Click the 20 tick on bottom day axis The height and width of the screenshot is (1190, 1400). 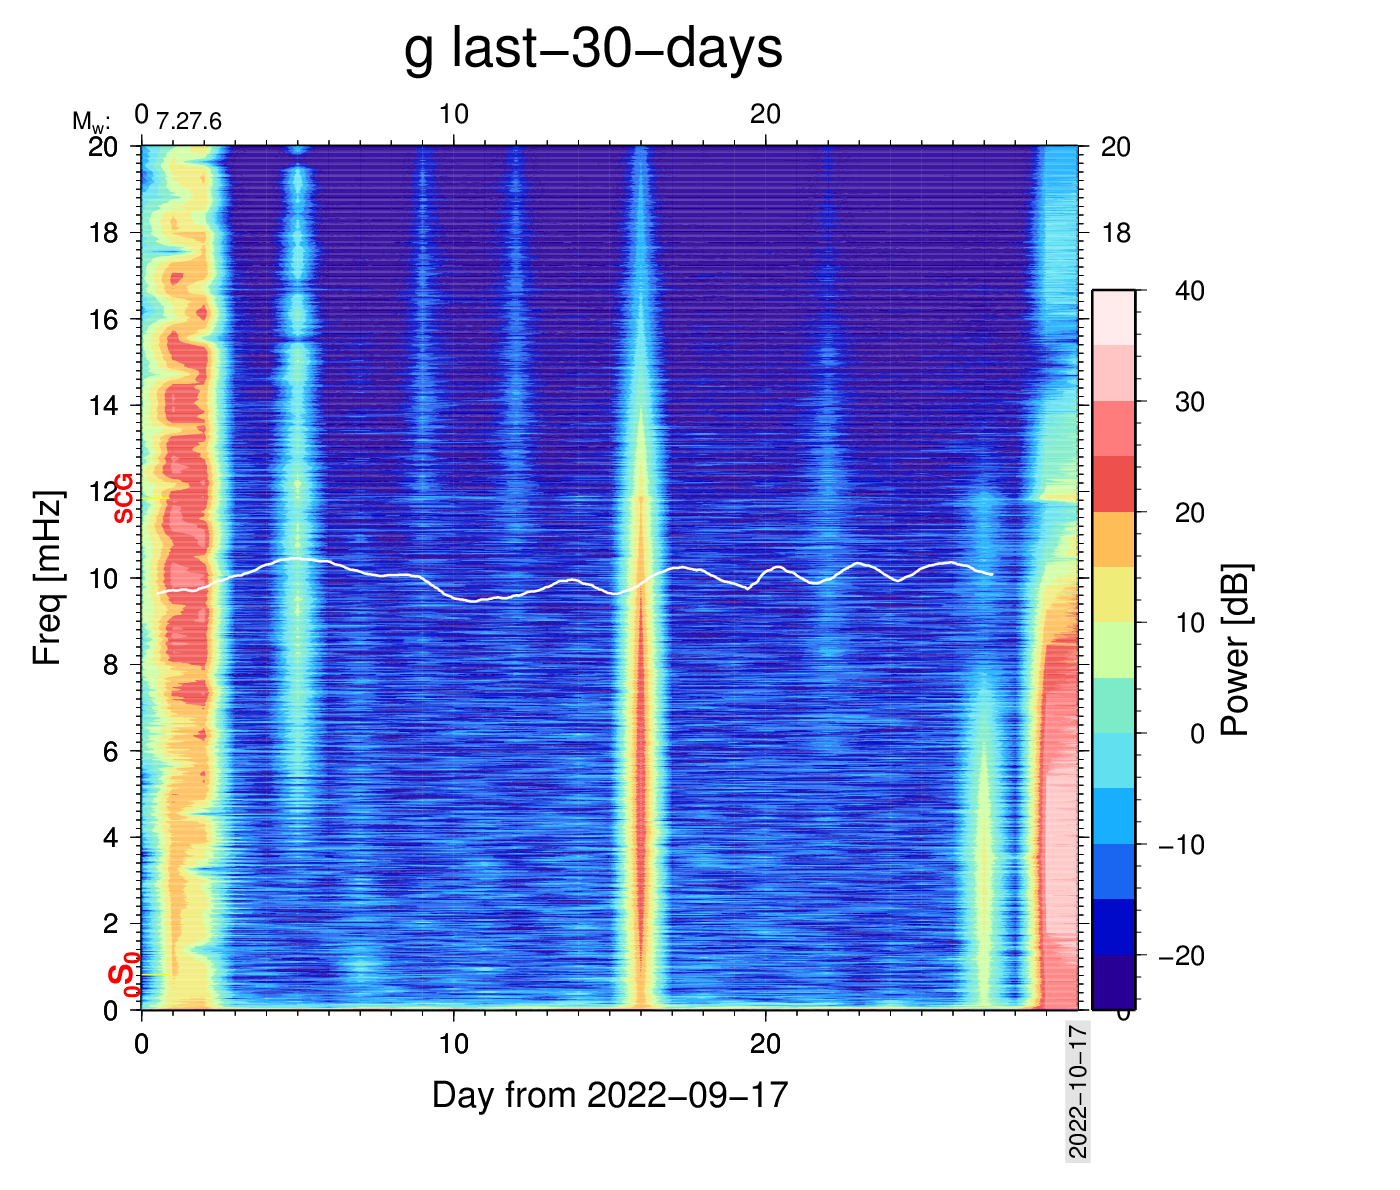[765, 1045]
